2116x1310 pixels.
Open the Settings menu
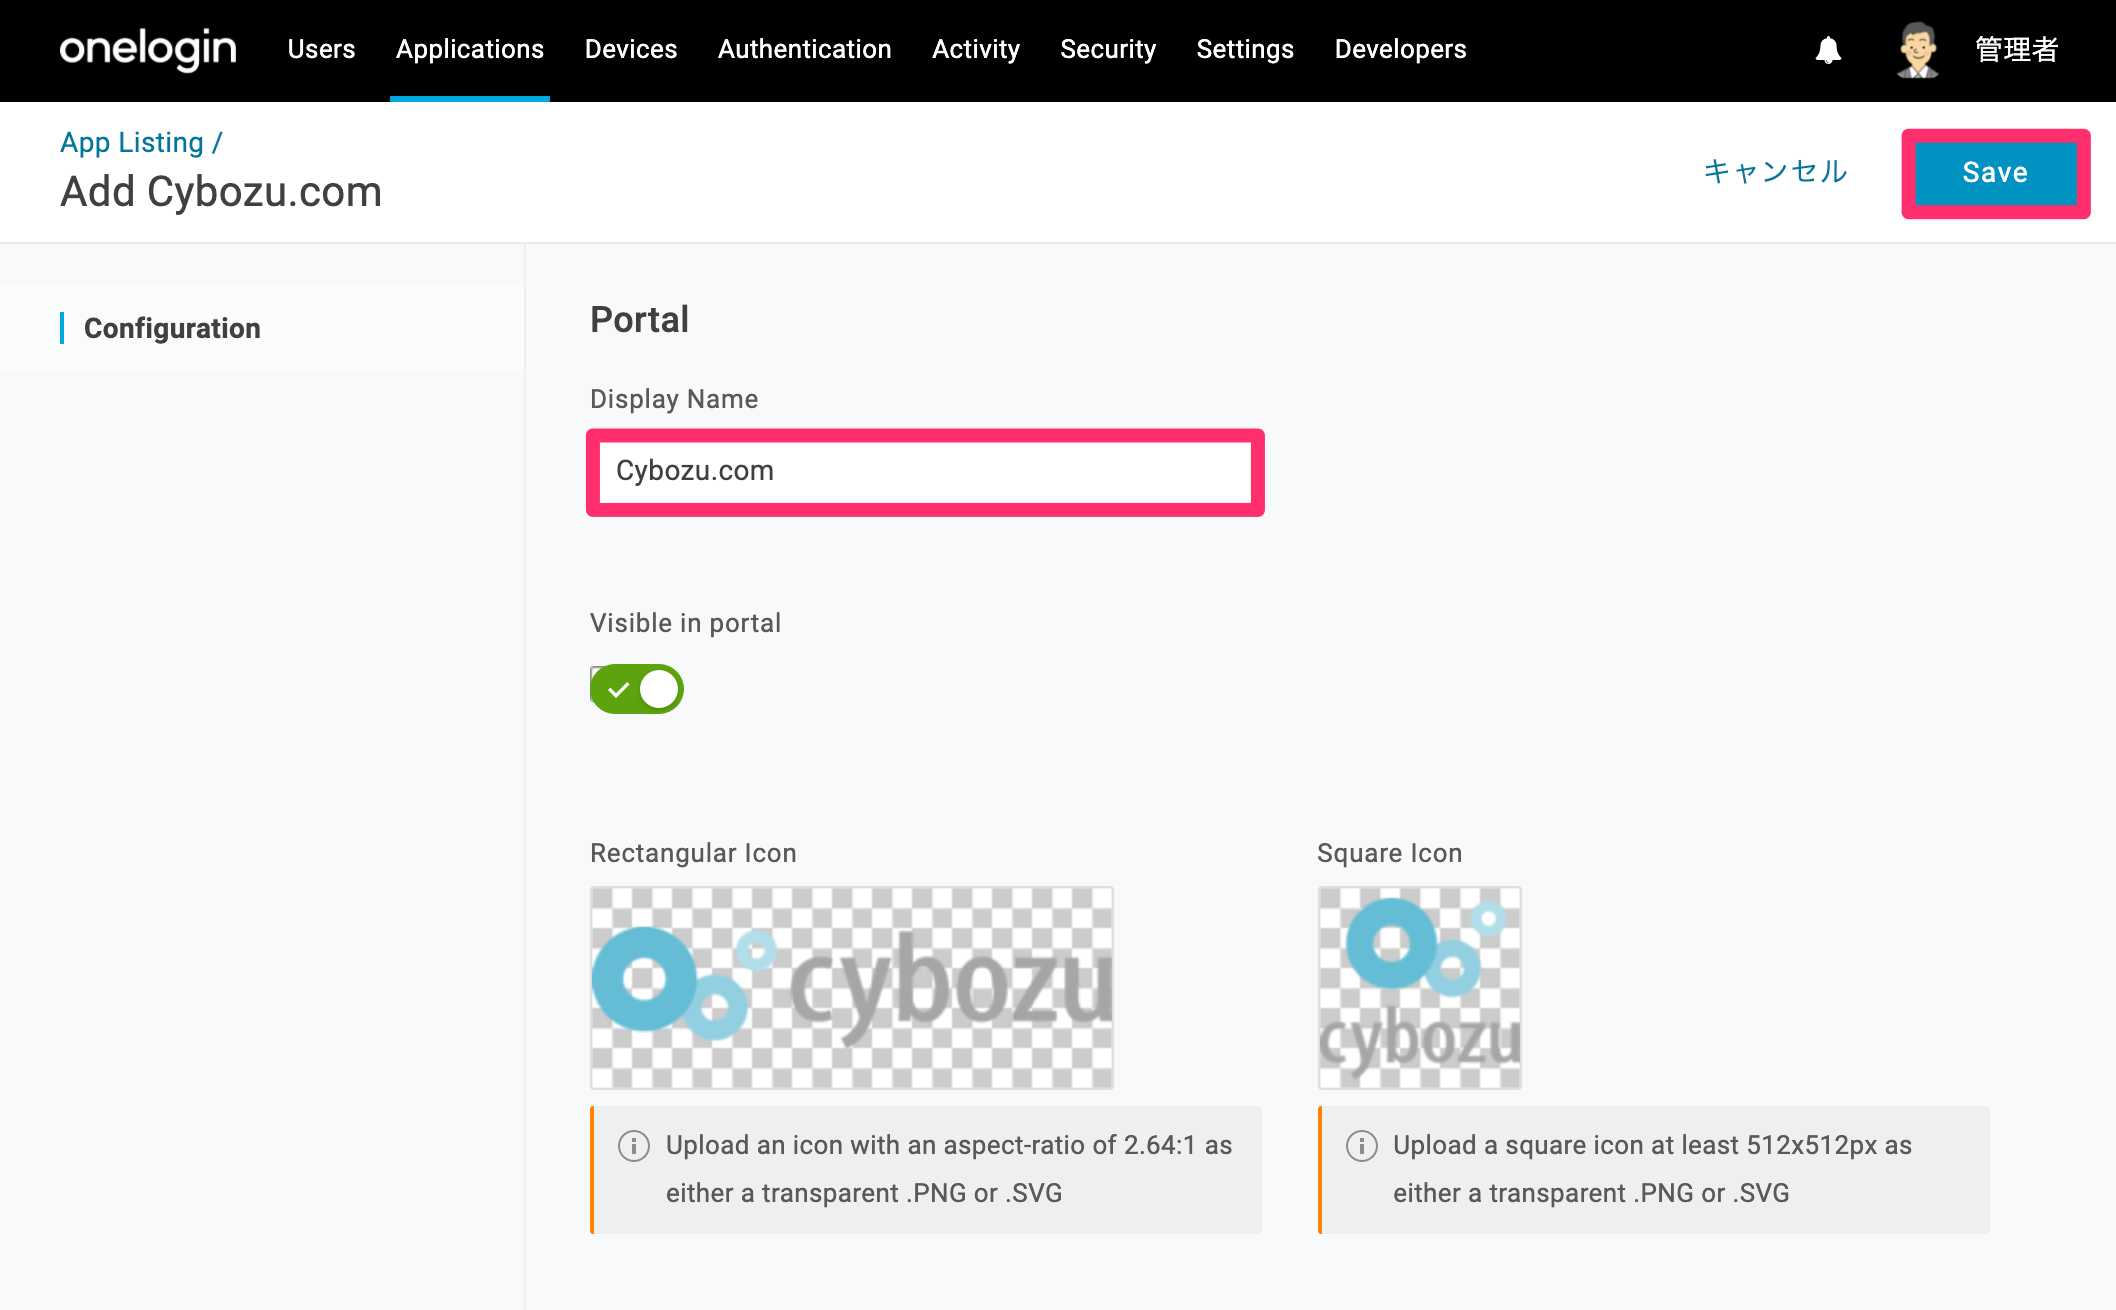[x=1245, y=49]
